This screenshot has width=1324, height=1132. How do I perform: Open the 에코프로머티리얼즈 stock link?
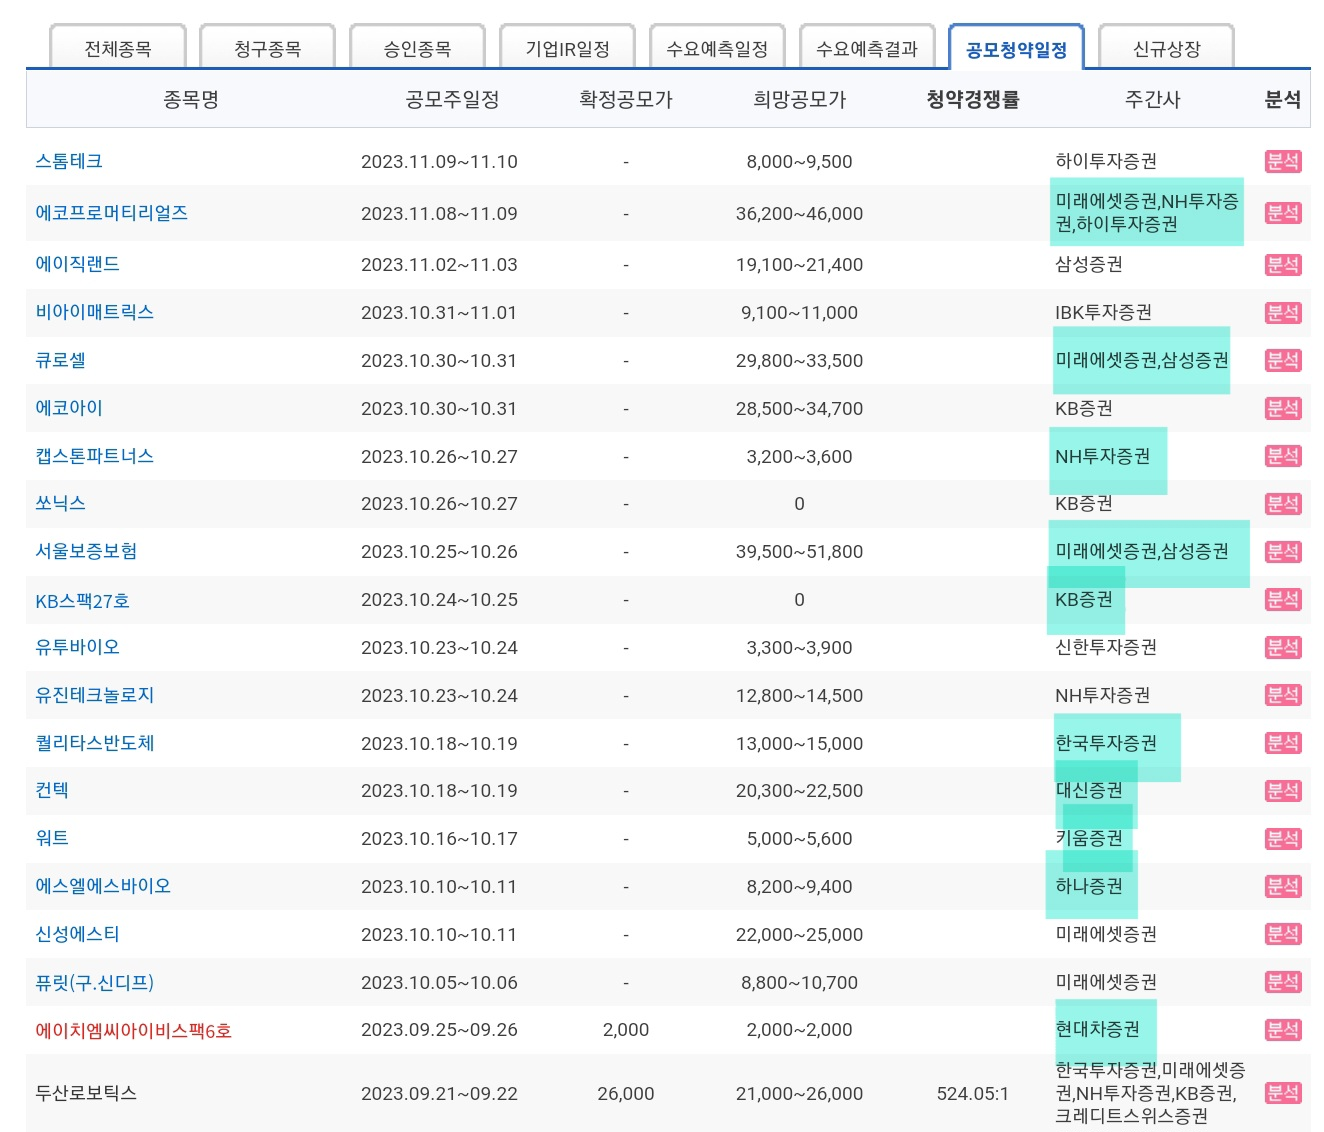coord(112,213)
